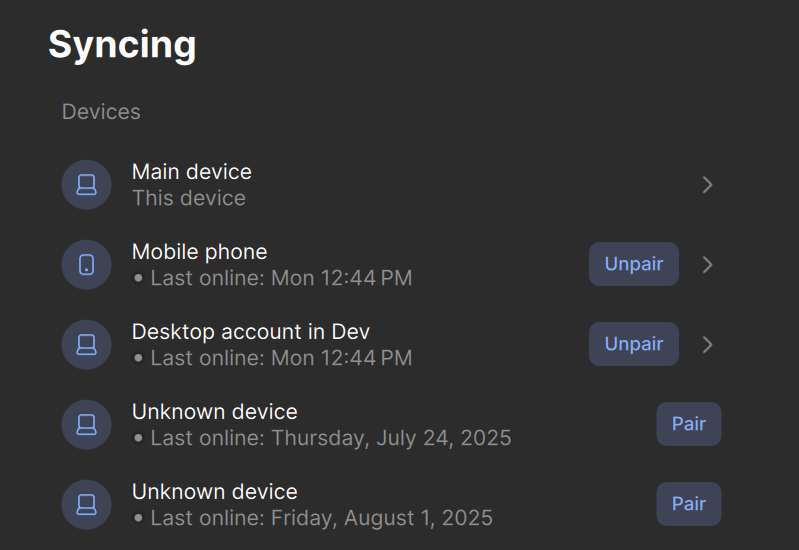This screenshot has width=799, height=550.
Task: Click the status dot before Mobile phone's last online
Action: pyautogui.click(x=138, y=278)
